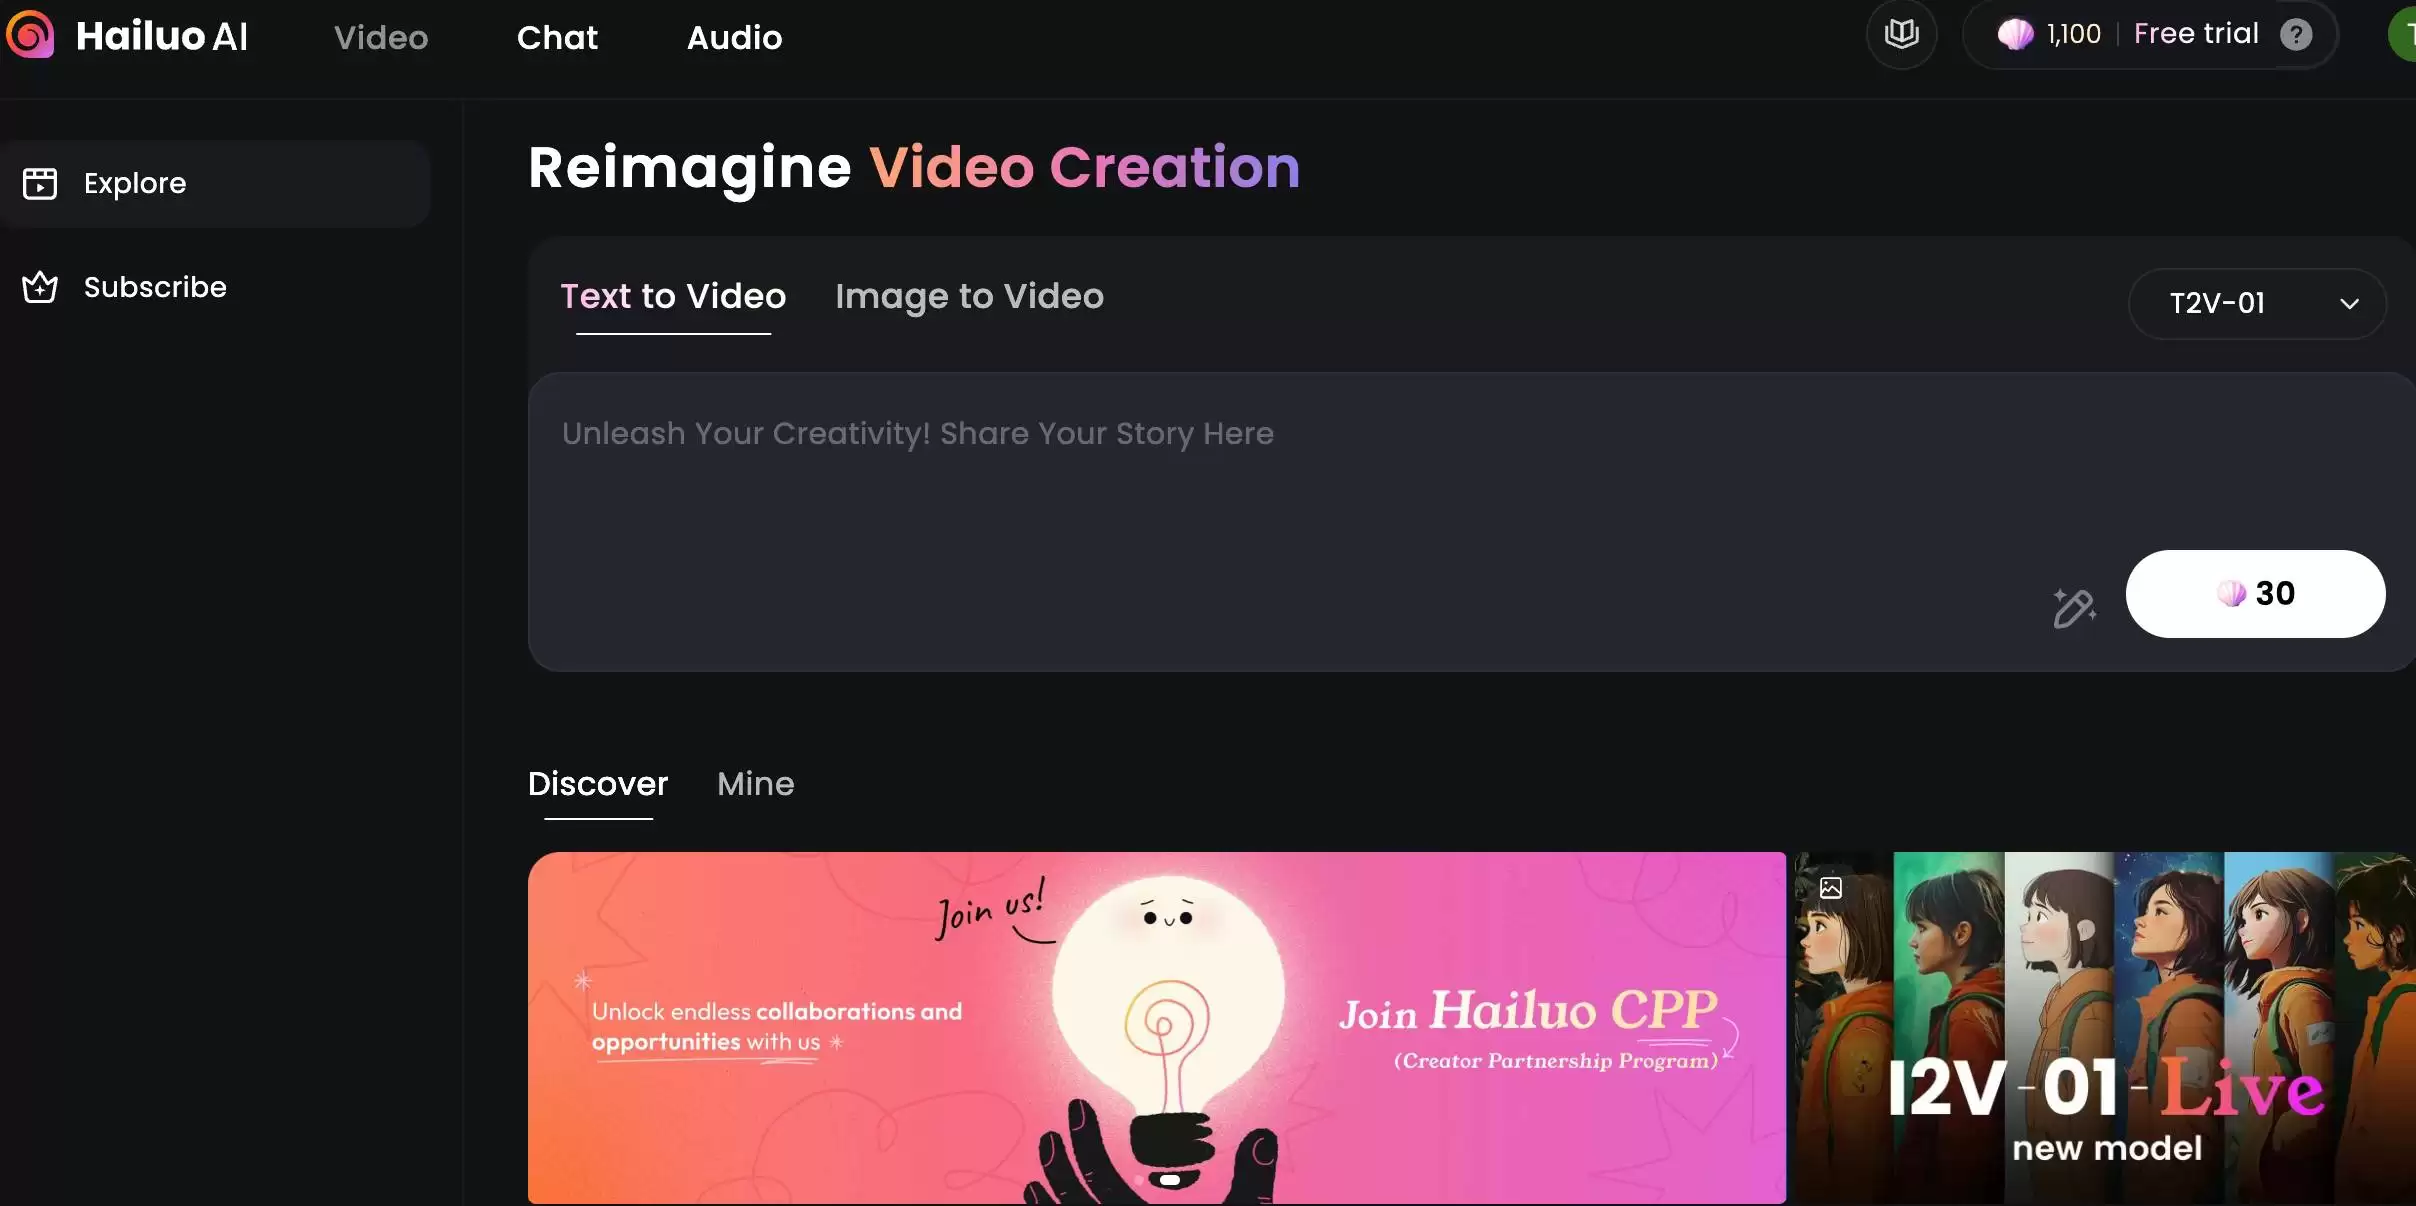
Task: Click the 1,100 credits balance
Action: [x=2074, y=34]
